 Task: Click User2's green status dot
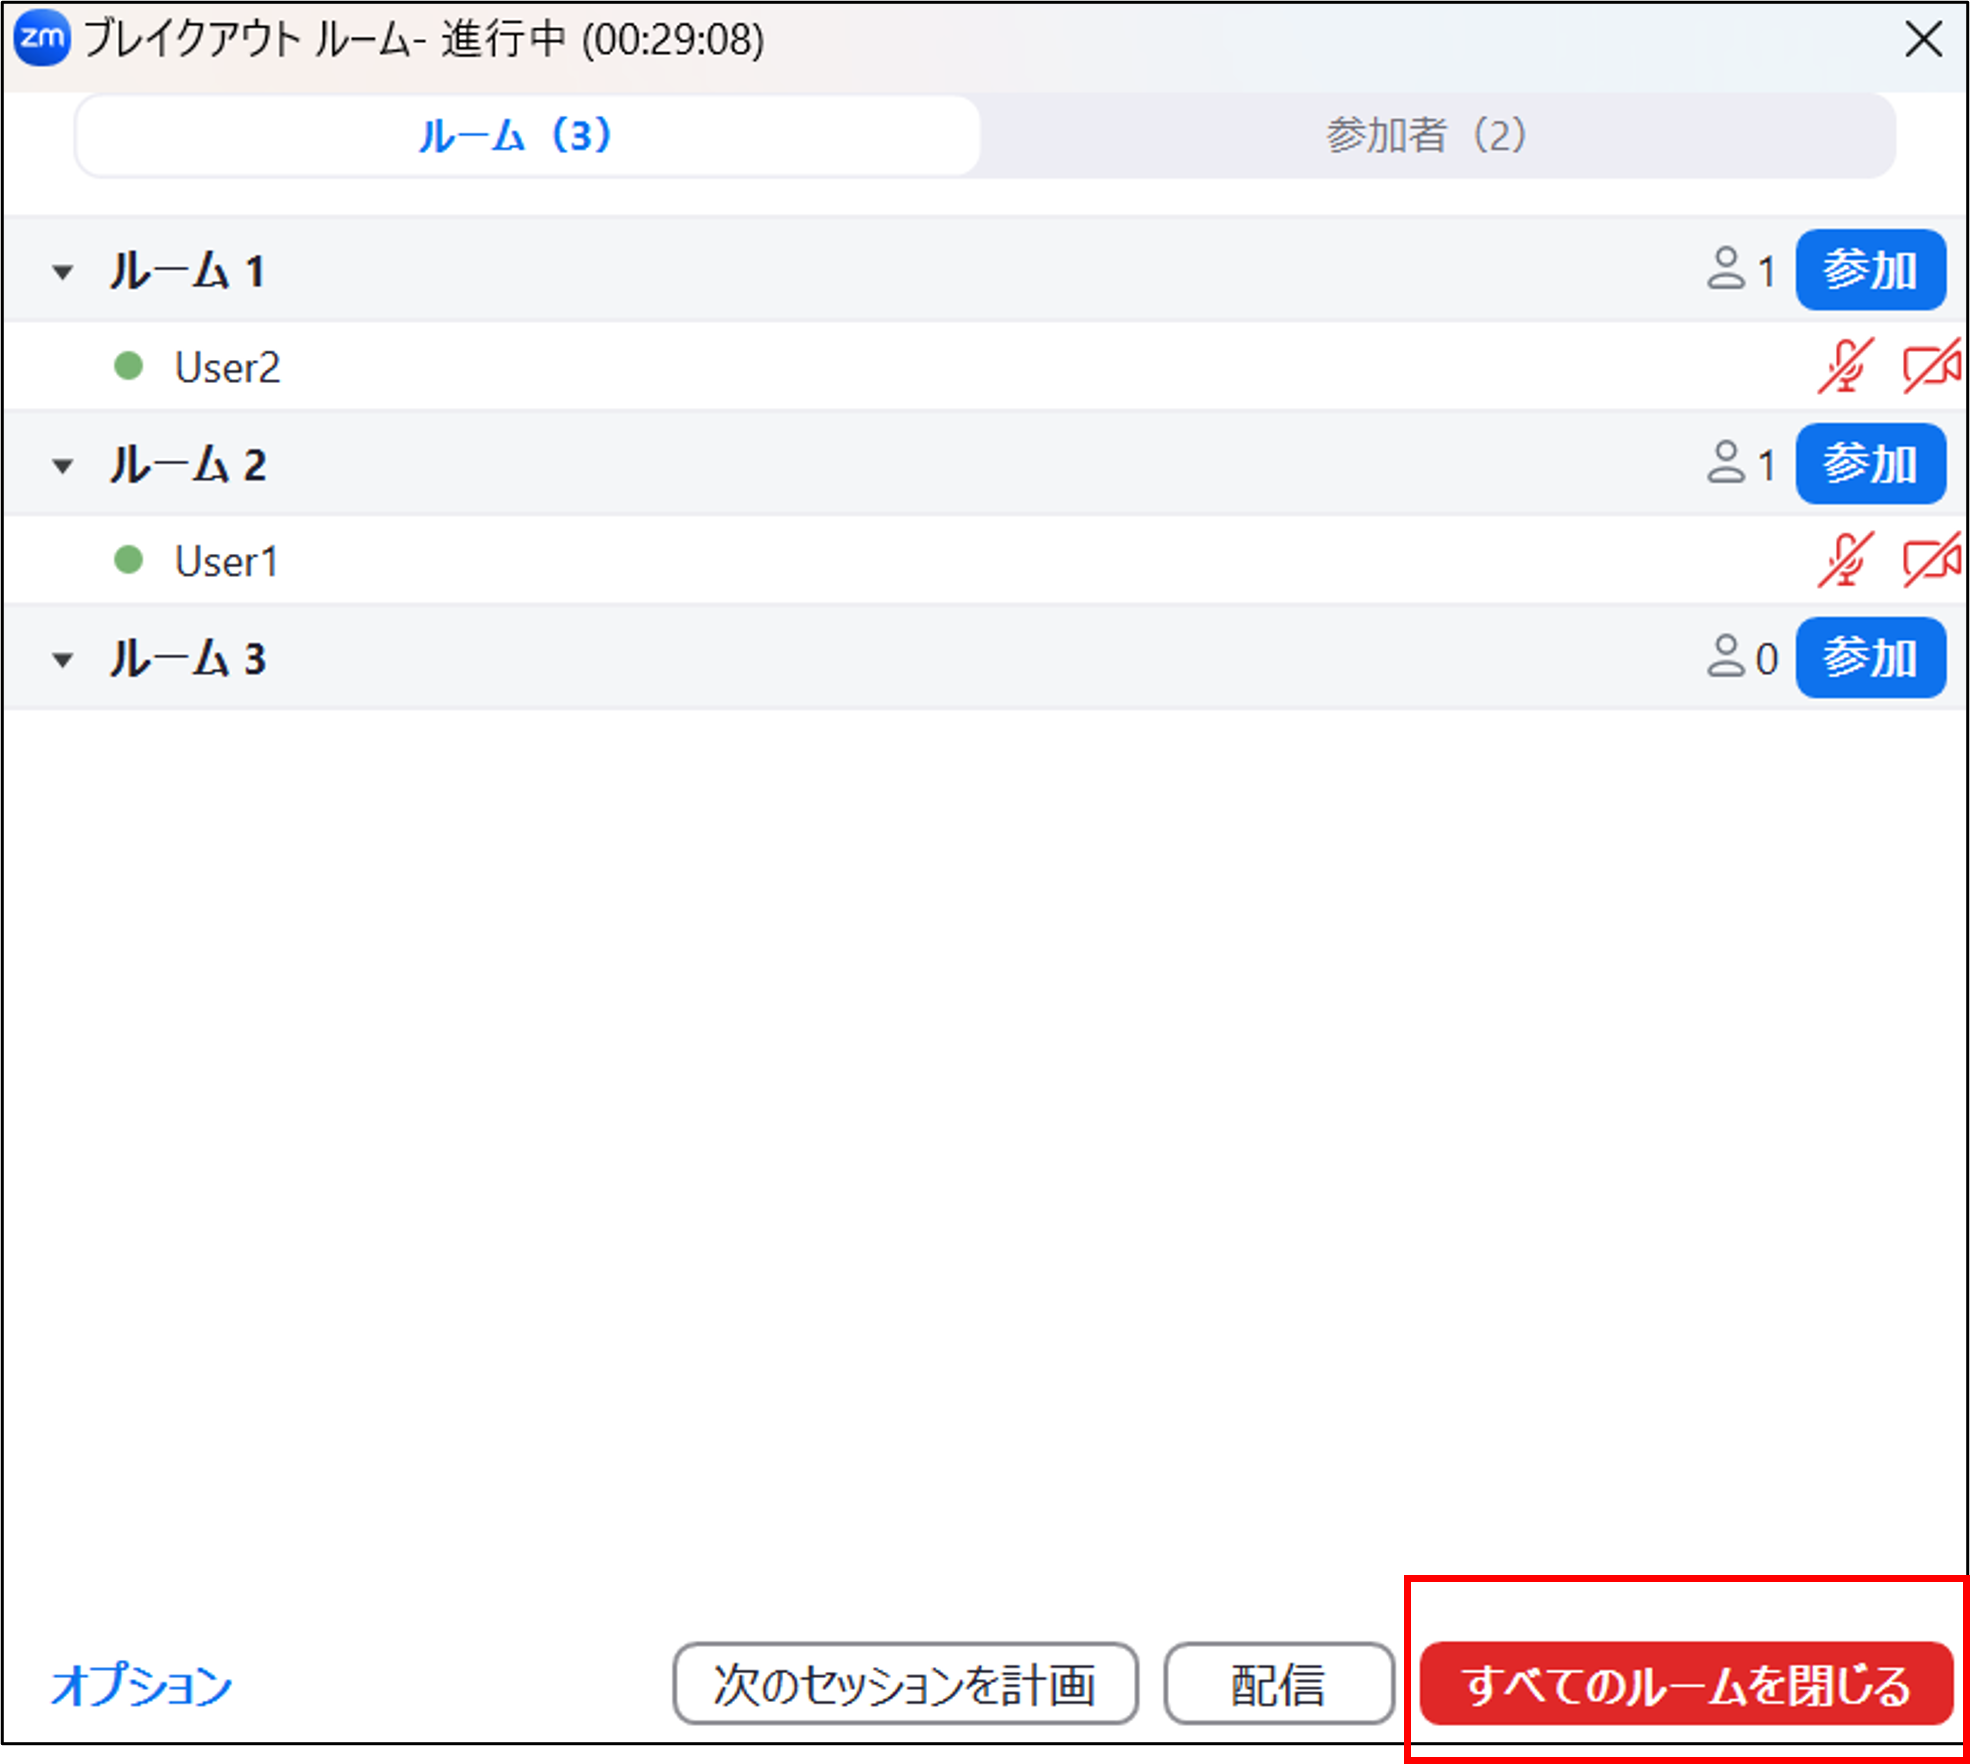(x=128, y=366)
